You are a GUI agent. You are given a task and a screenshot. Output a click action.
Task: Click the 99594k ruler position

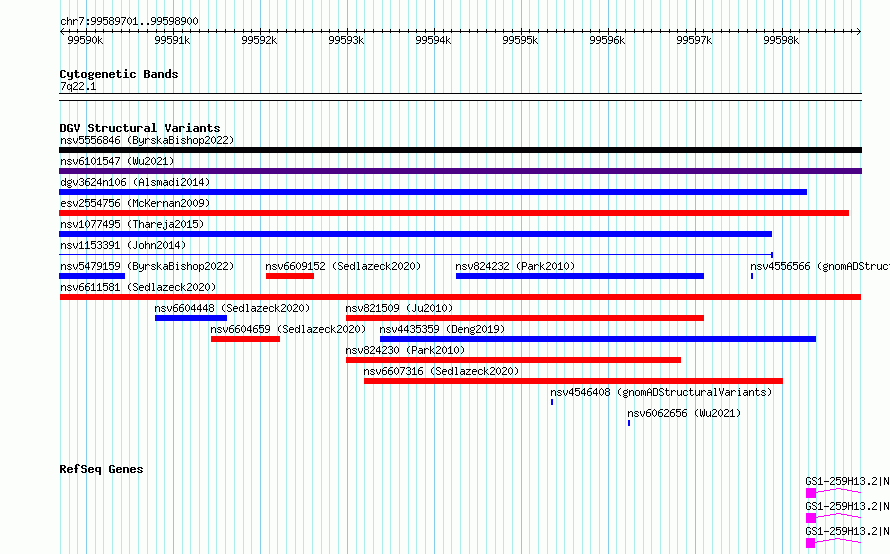click(x=433, y=40)
